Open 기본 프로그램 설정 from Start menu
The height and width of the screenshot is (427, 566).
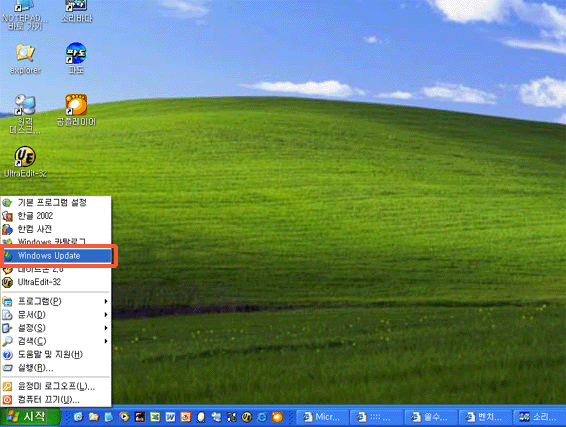click(x=56, y=202)
